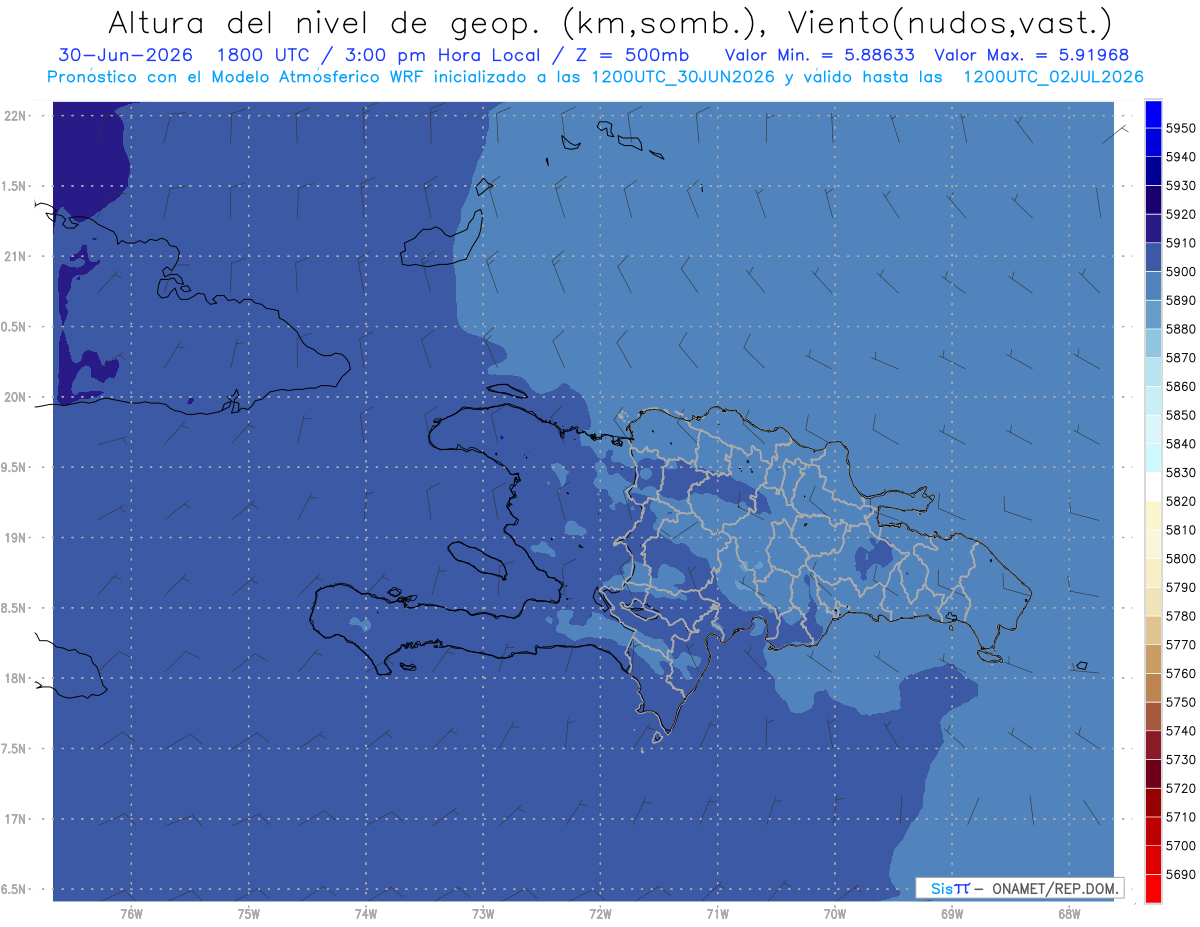
Task: Click the 'SisPI - ONAMET/REP.DOM.' credit box
Action: [1020, 888]
